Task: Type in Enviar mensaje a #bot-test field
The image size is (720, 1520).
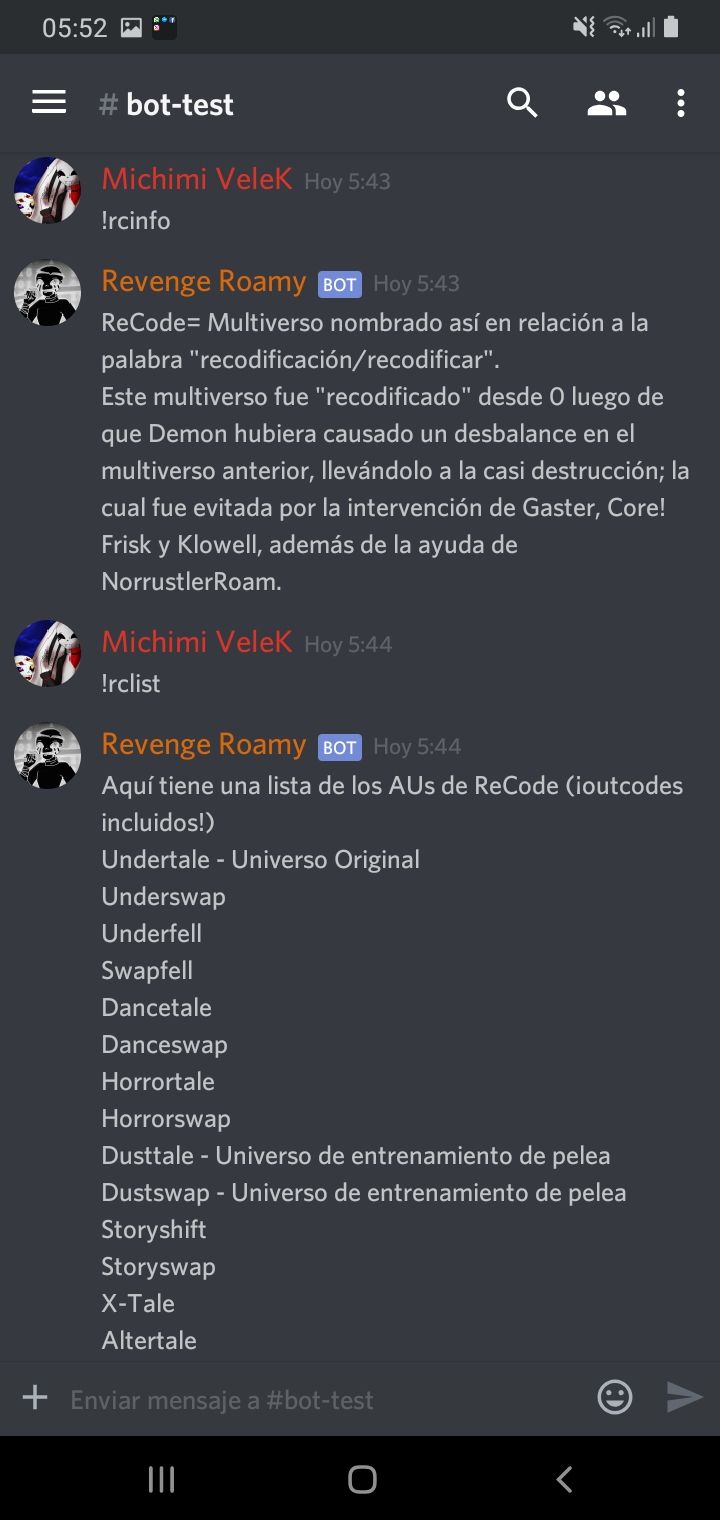Action: pos(325,1399)
